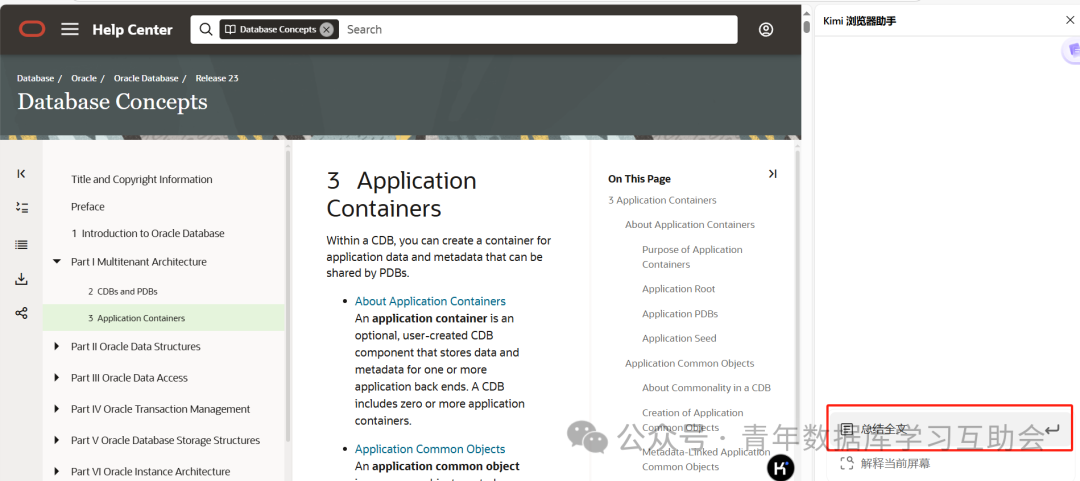Click Help Center title
The image size is (1080, 481).
[x=132, y=30]
